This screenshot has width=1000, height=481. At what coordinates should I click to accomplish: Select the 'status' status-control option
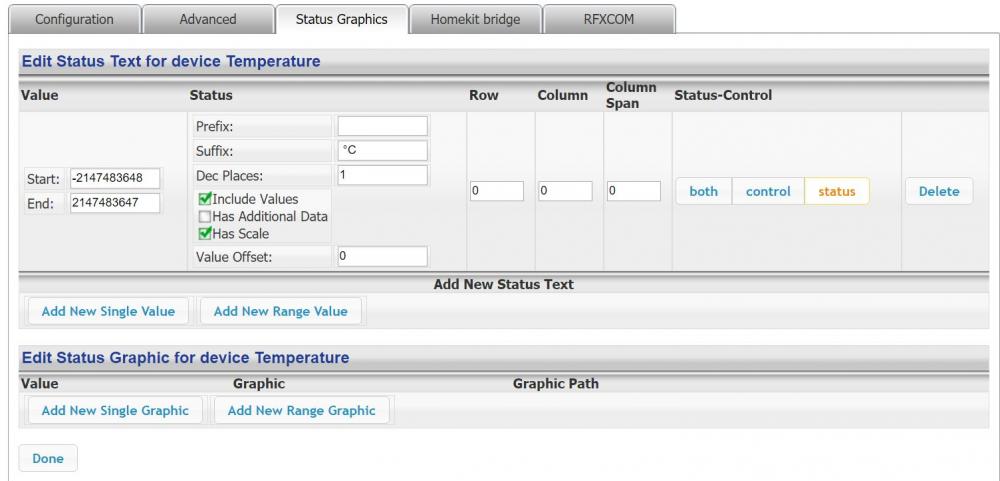click(837, 191)
